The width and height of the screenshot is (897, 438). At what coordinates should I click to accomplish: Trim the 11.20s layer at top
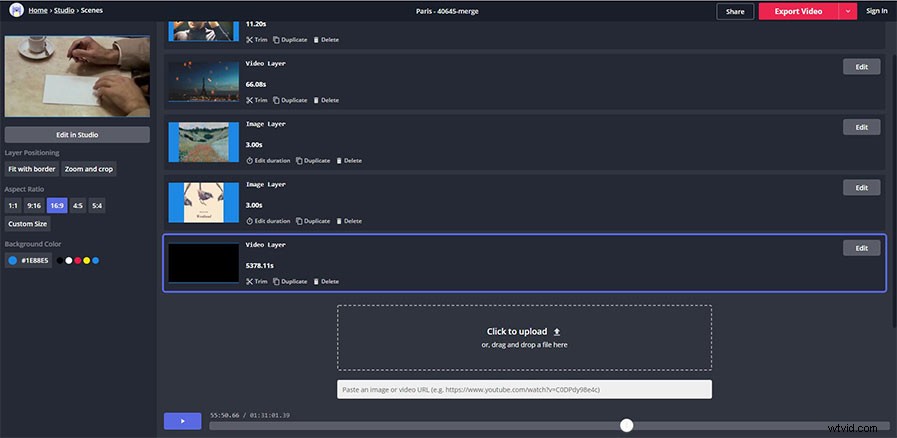coord(257,40)
